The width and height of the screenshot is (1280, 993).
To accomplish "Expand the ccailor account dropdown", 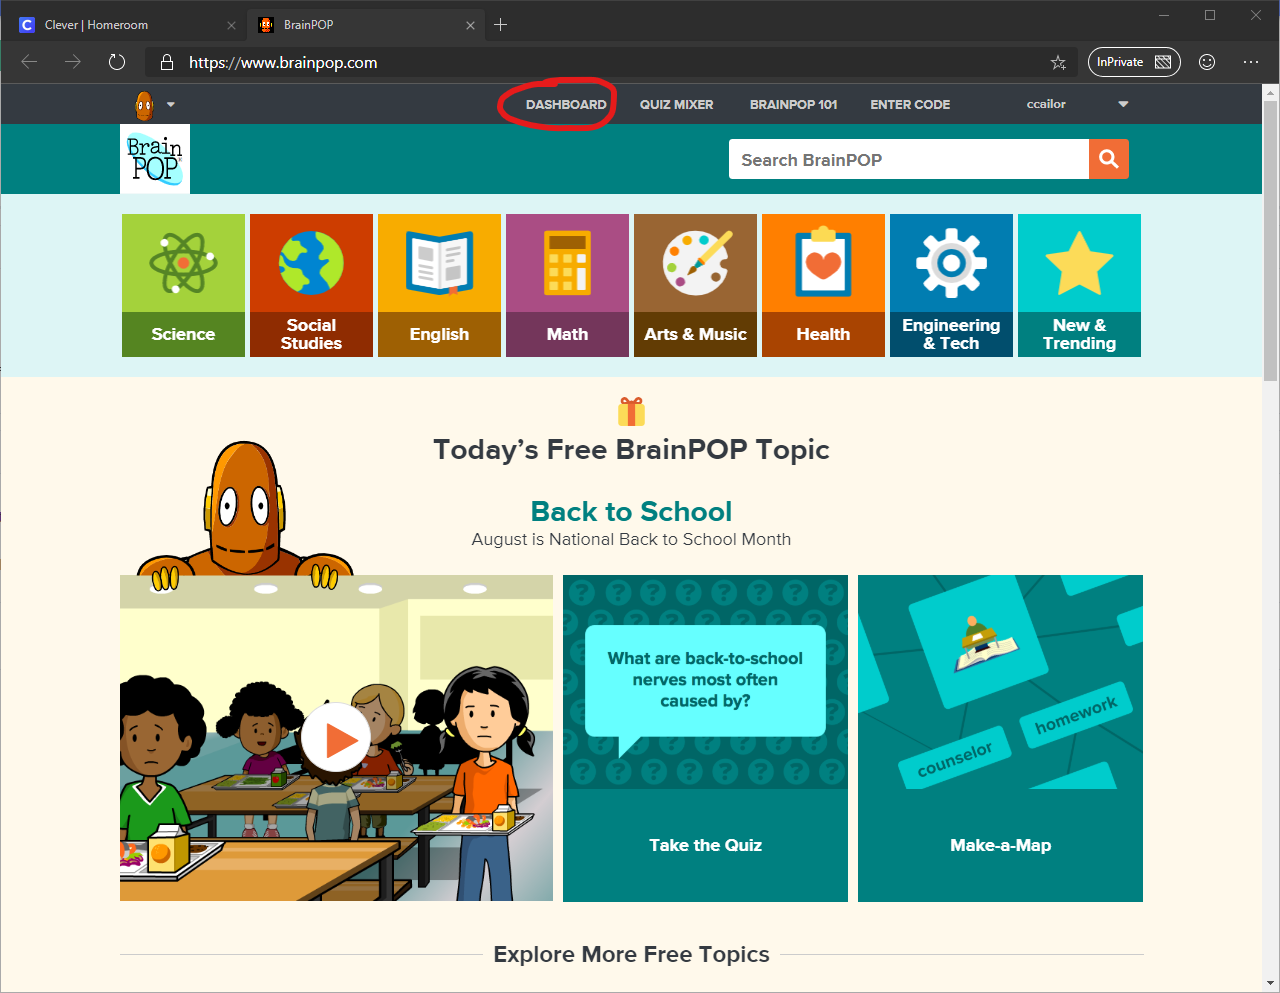I will pos(1046,104).
